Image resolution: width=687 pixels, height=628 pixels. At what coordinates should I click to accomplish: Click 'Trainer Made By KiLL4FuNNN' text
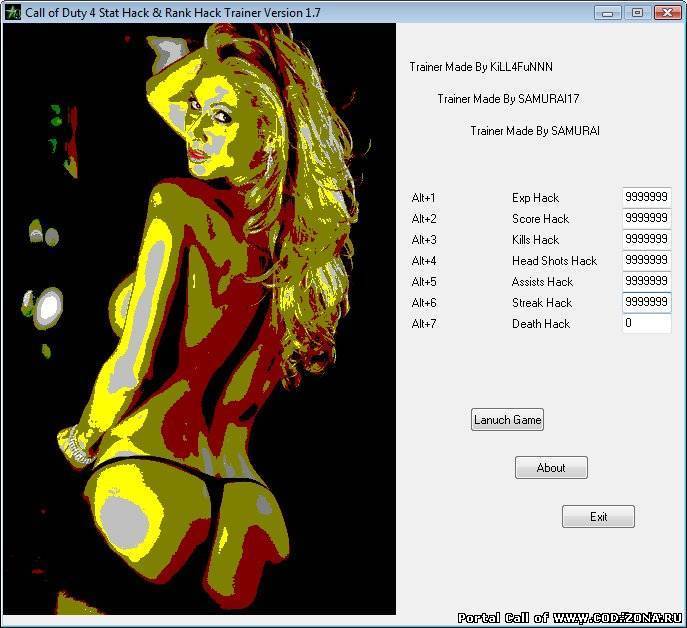[x=481, y=67]
